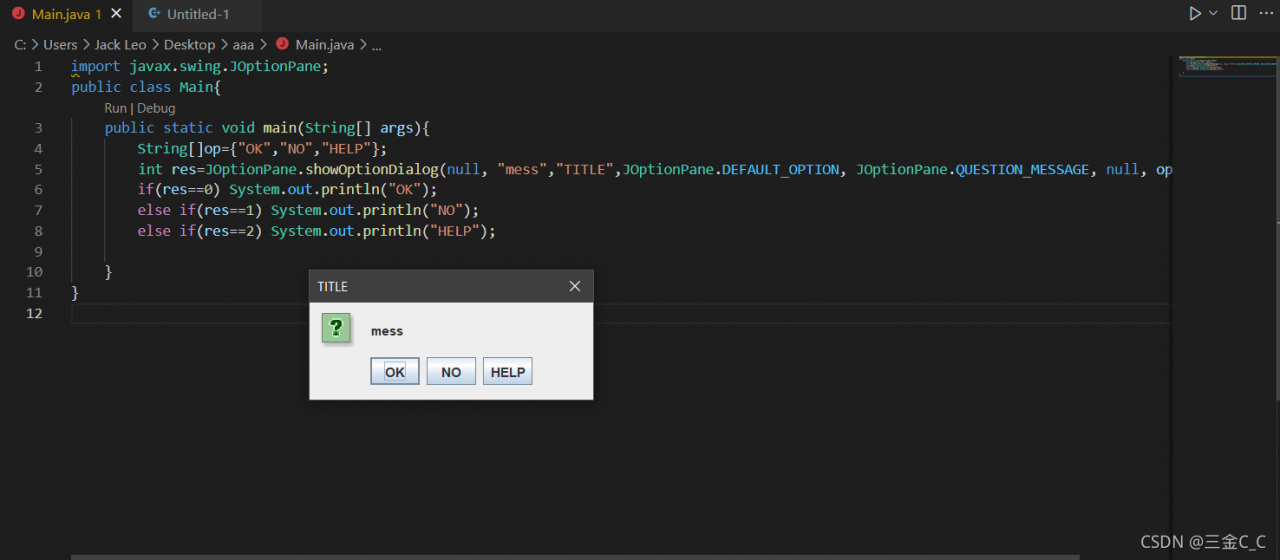Switch to the Untitled-1 tab
The width and height of the screenshot is (1280, 560).
197,14
